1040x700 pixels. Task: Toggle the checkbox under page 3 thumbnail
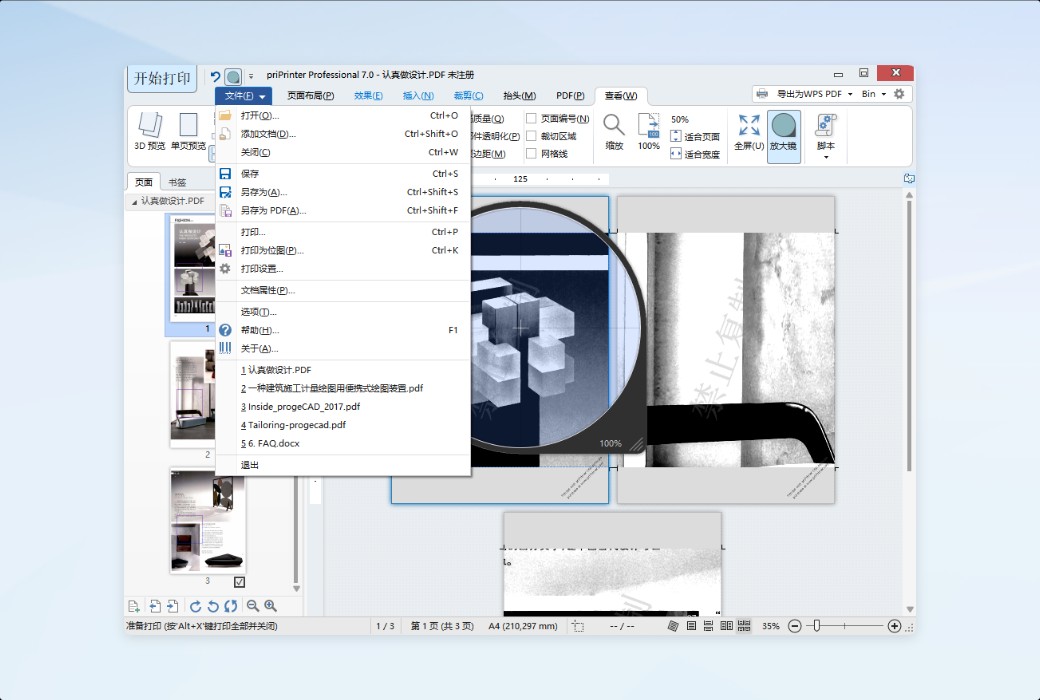[239, 582]
